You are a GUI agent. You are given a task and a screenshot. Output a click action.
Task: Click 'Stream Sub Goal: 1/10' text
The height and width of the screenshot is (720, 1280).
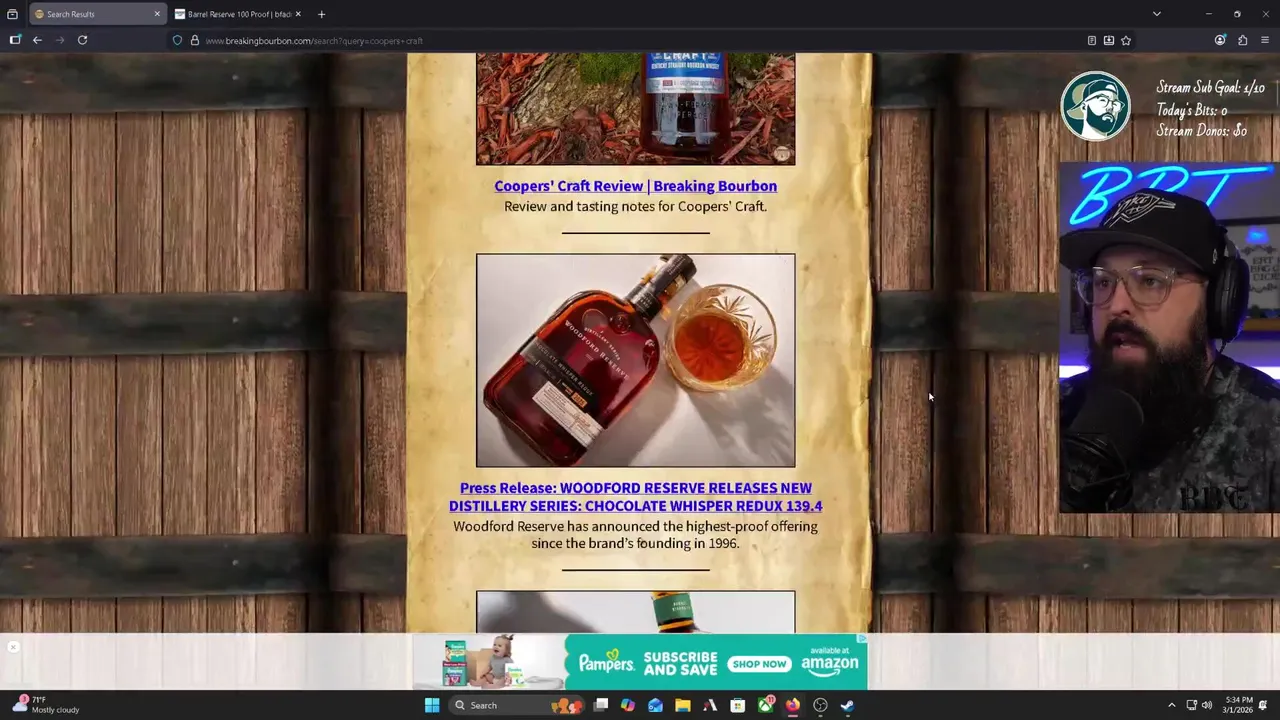[1210, 88]
